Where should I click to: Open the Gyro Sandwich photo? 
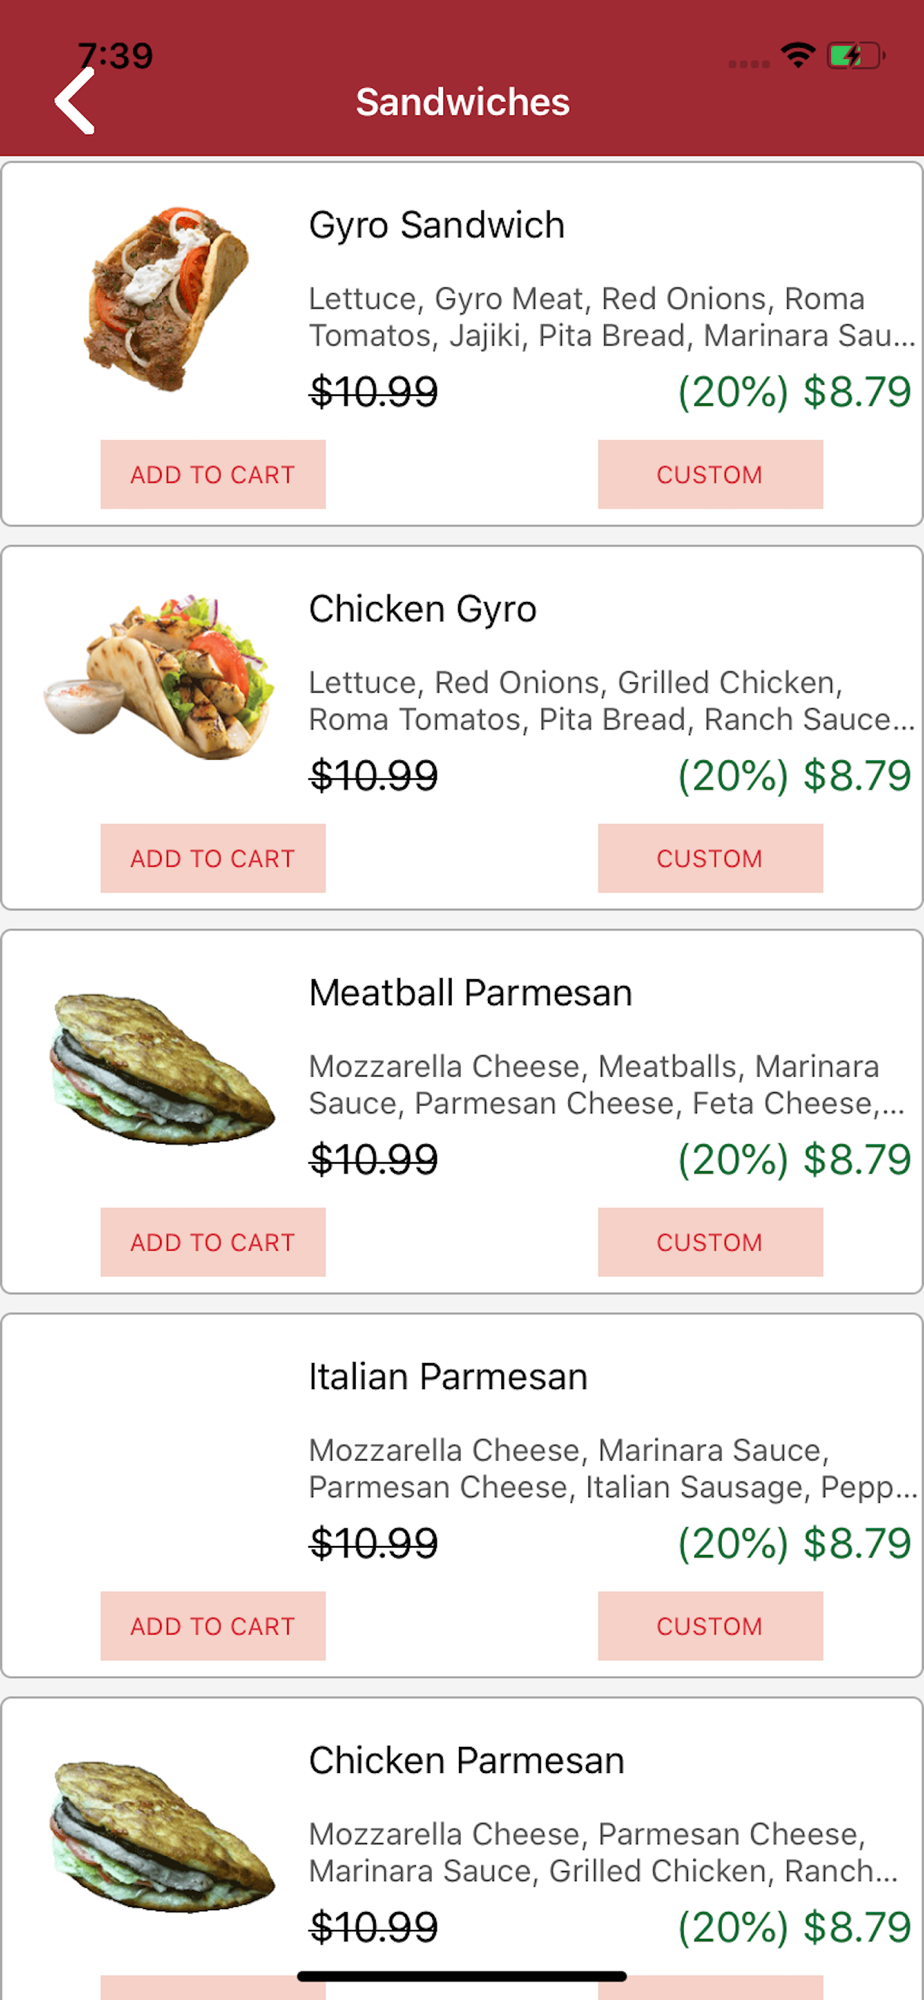coord(165,299)
